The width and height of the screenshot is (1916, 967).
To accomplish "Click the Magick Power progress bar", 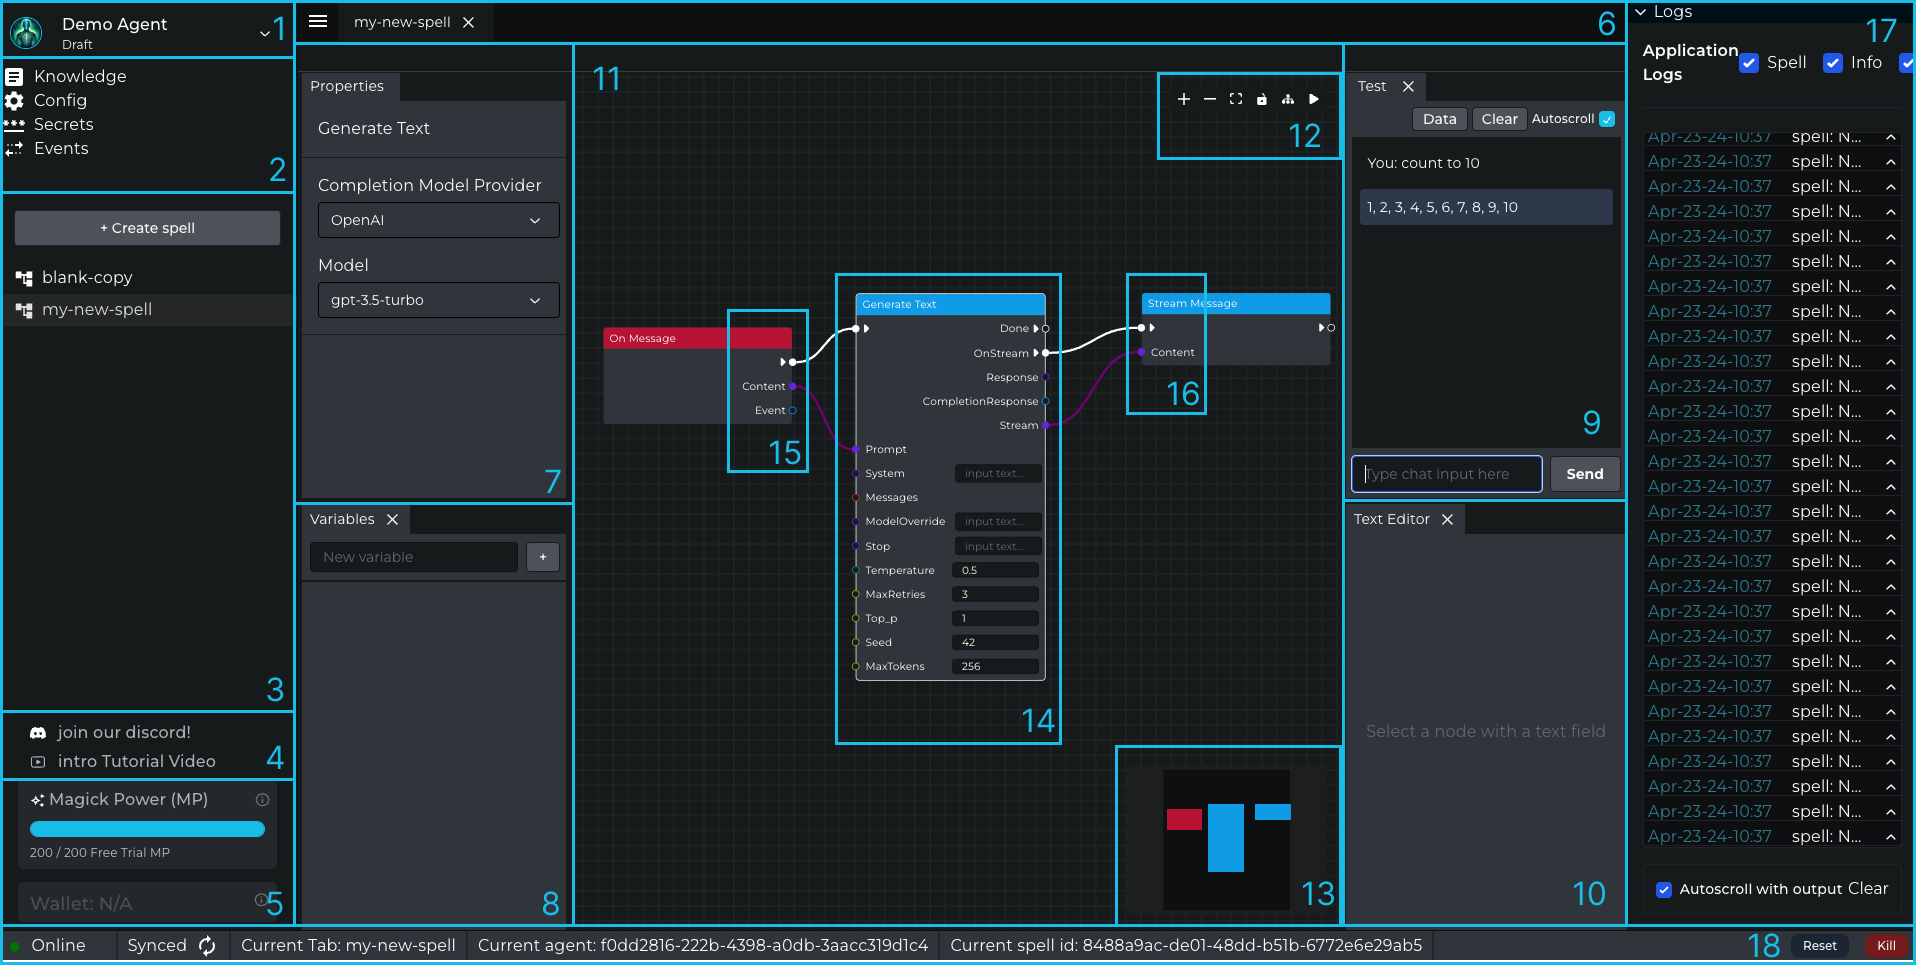I will 147,829.
